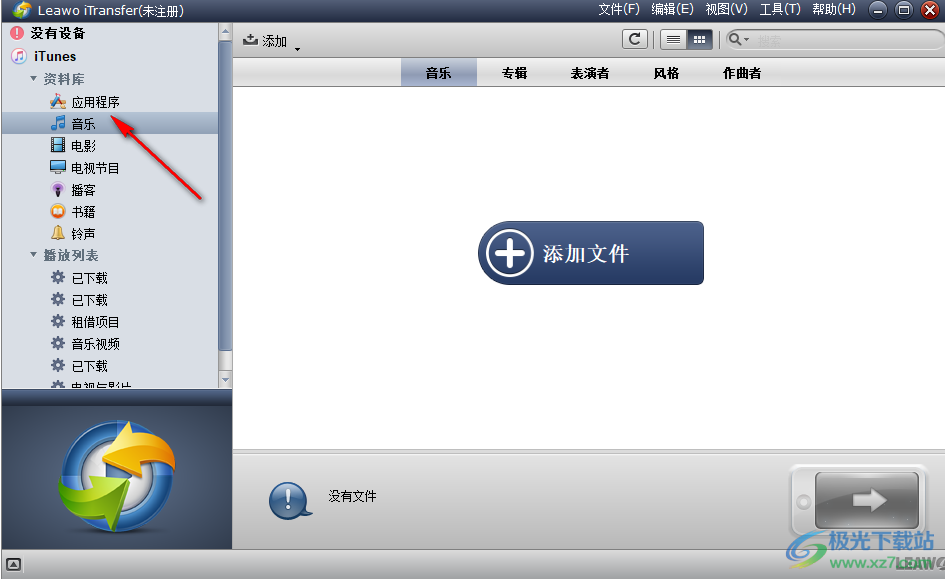Select the 专辑 tab

coord(515,73)
